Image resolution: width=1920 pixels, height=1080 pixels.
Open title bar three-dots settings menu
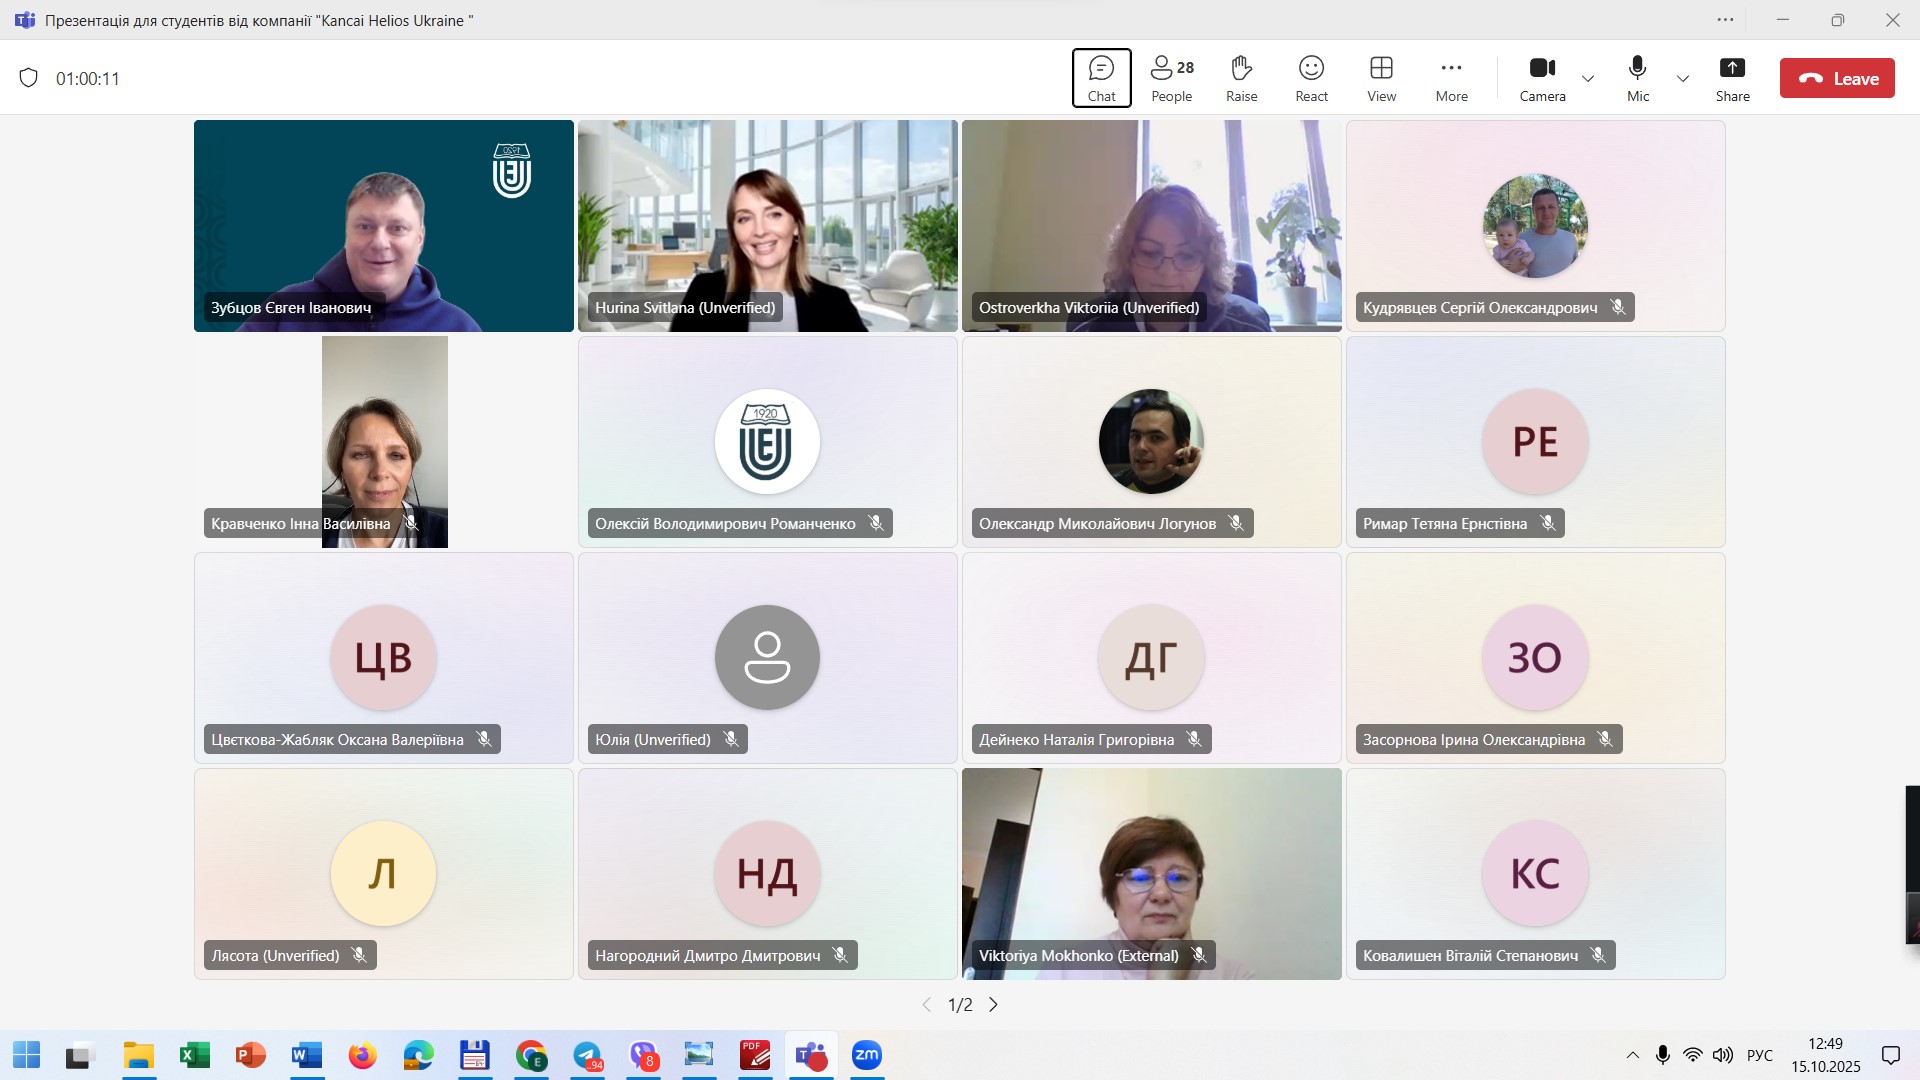click(x=1725, y=20)
